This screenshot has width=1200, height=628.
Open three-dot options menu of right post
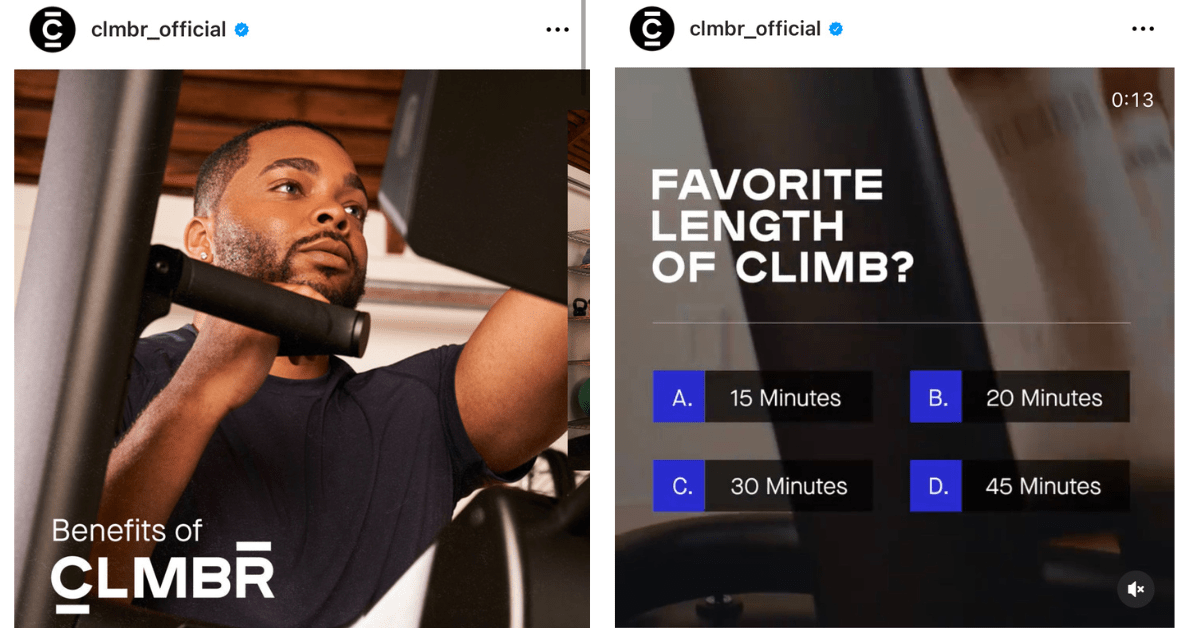pyautogui.click(x=1143, y=30)
